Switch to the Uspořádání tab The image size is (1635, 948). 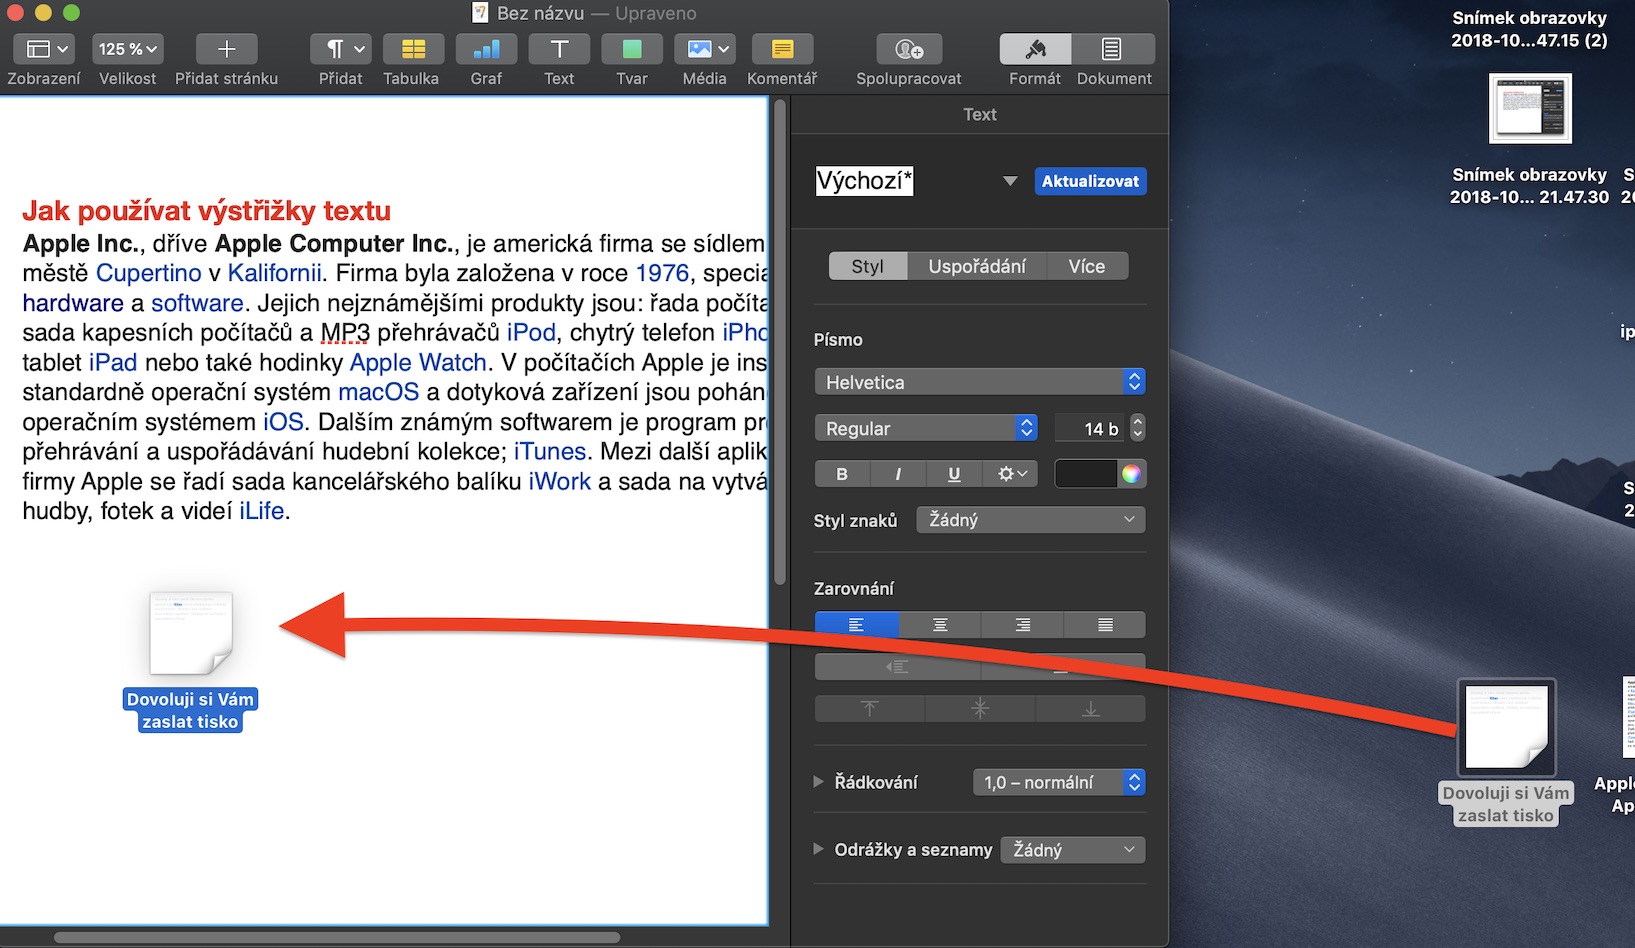[977, 266]
